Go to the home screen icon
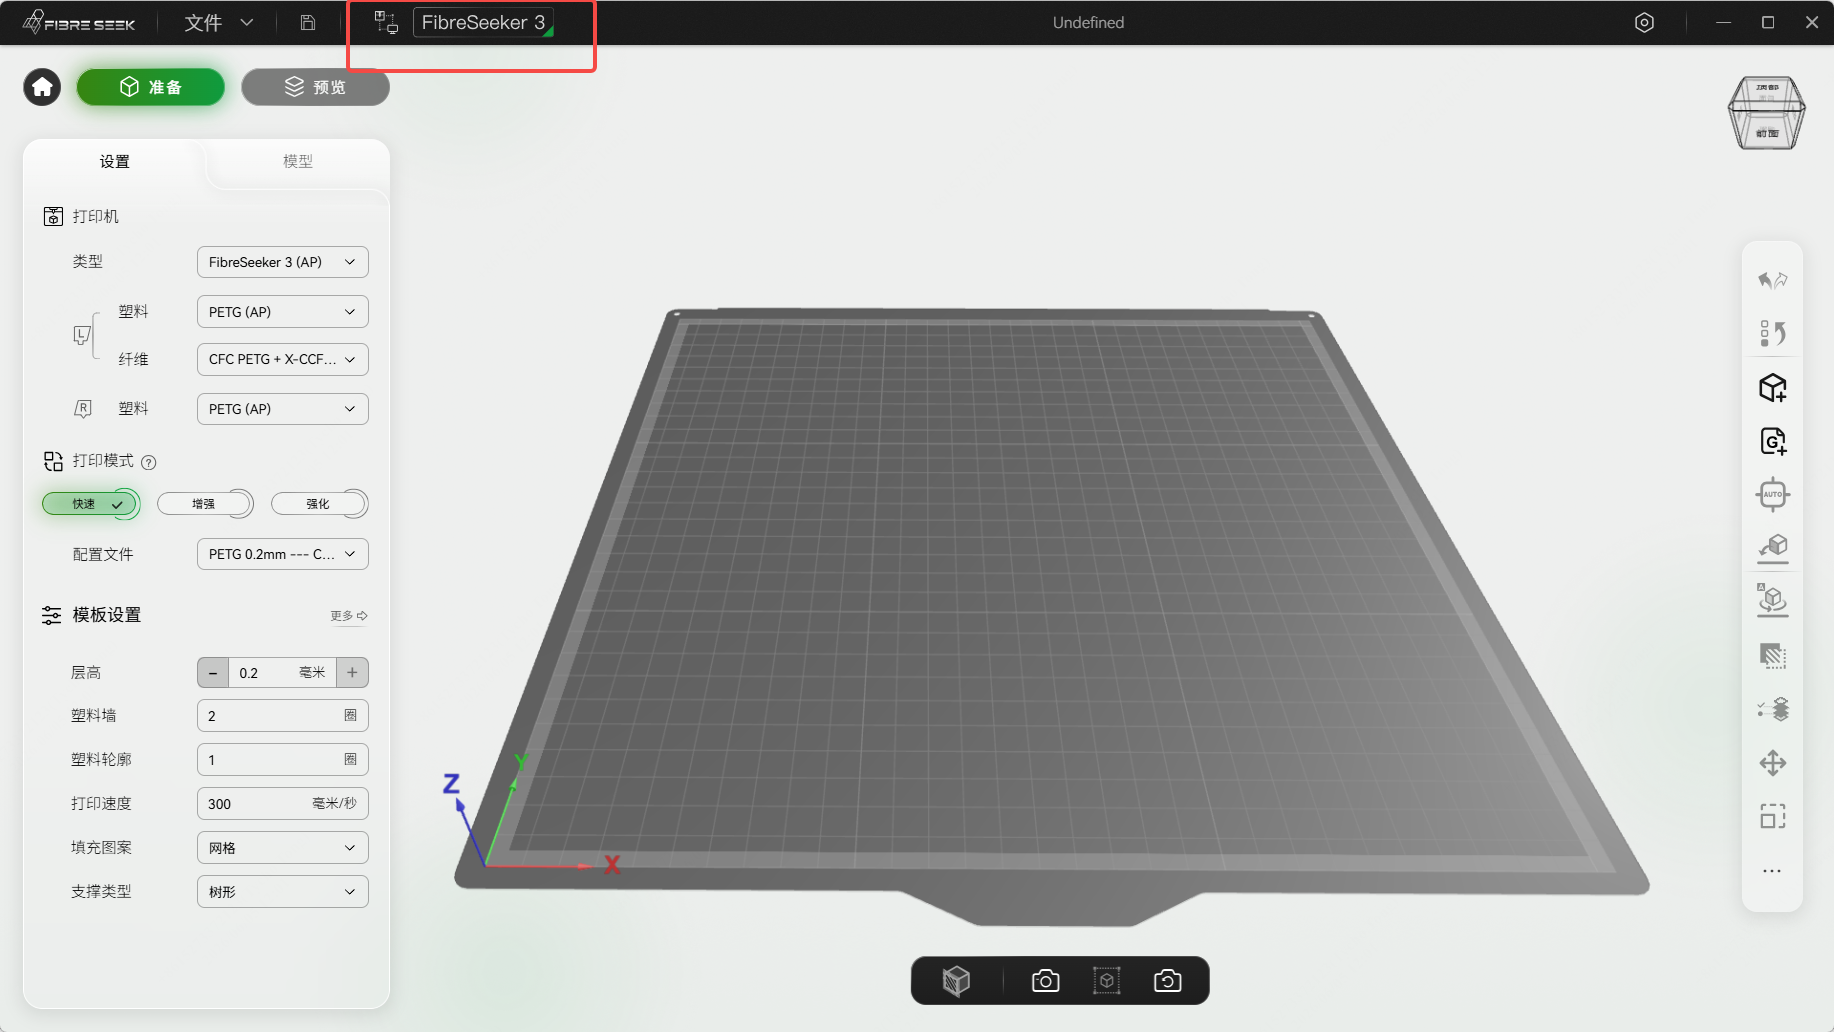 click(x=42, y=87)
